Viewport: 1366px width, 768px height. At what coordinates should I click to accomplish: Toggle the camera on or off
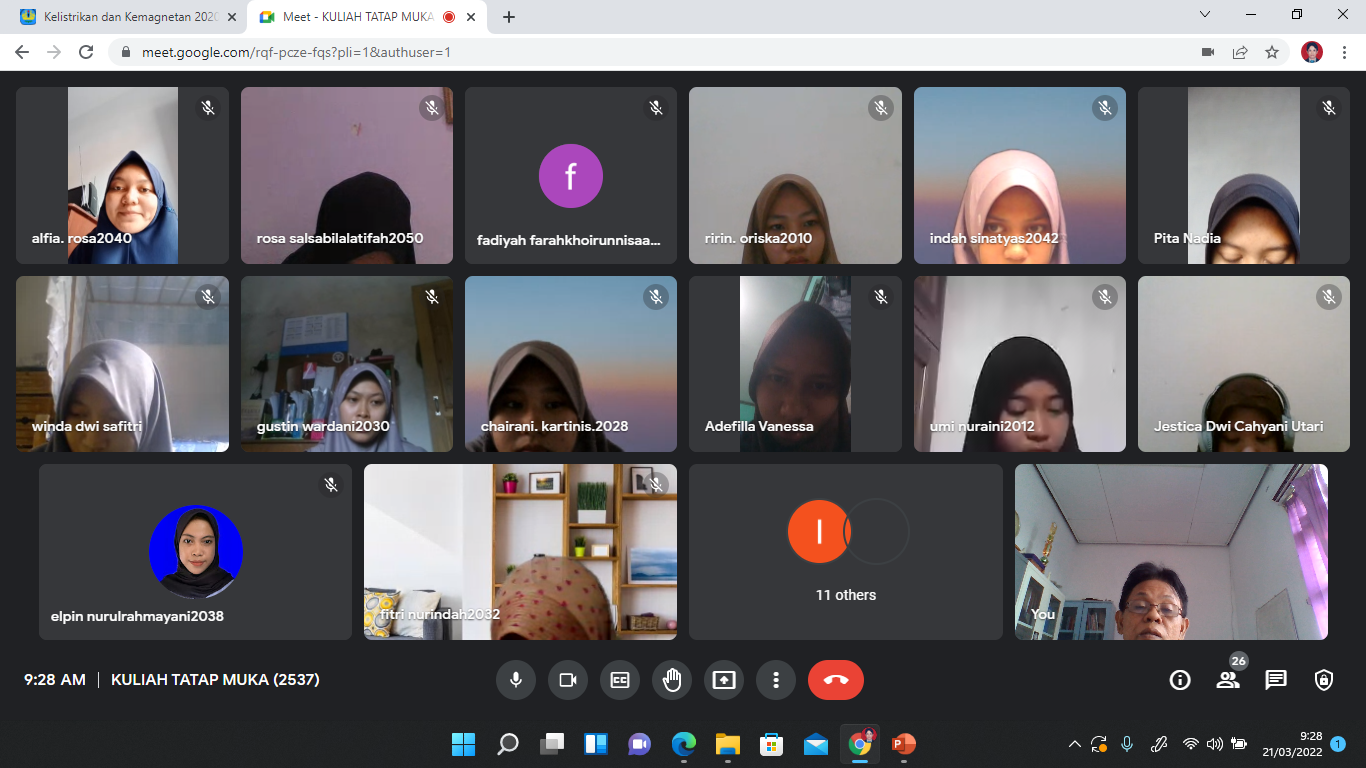[568, 680]
